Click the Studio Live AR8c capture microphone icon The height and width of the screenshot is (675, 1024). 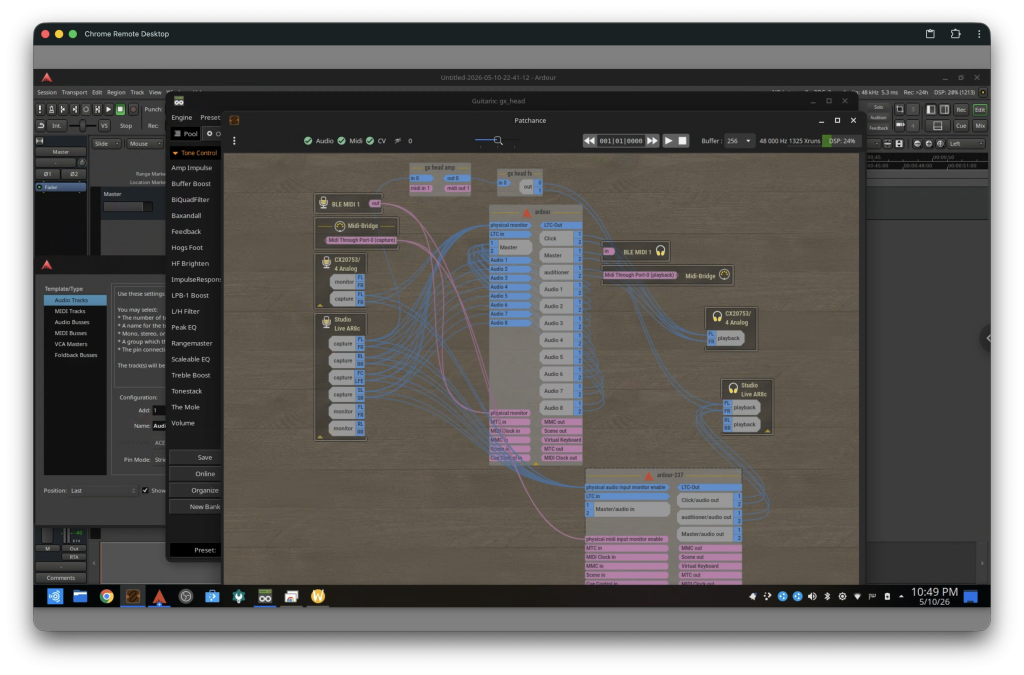click(326, 322)
